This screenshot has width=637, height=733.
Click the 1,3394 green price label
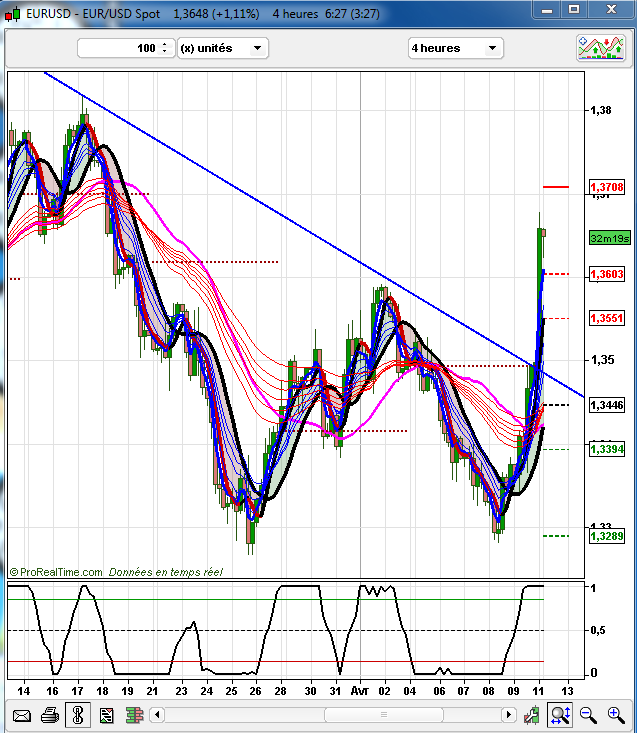[607, 449]
